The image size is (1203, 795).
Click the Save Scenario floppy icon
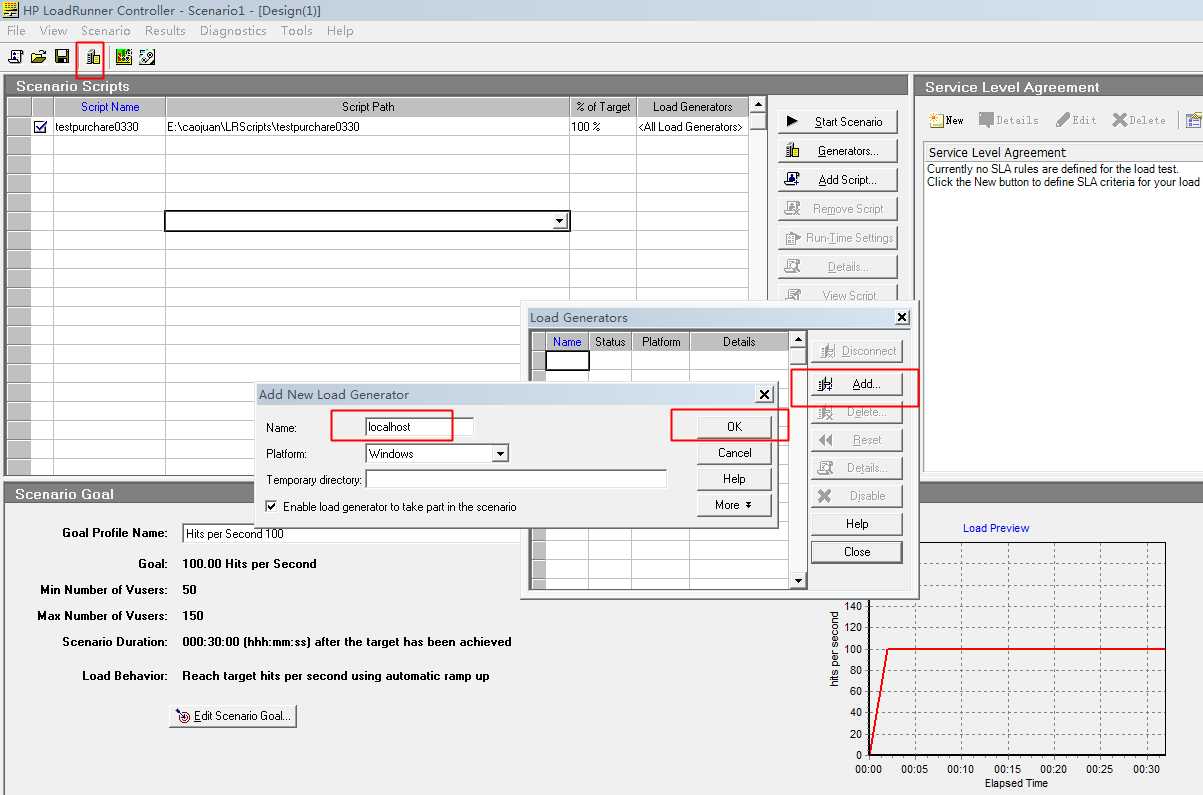[62, 57]
